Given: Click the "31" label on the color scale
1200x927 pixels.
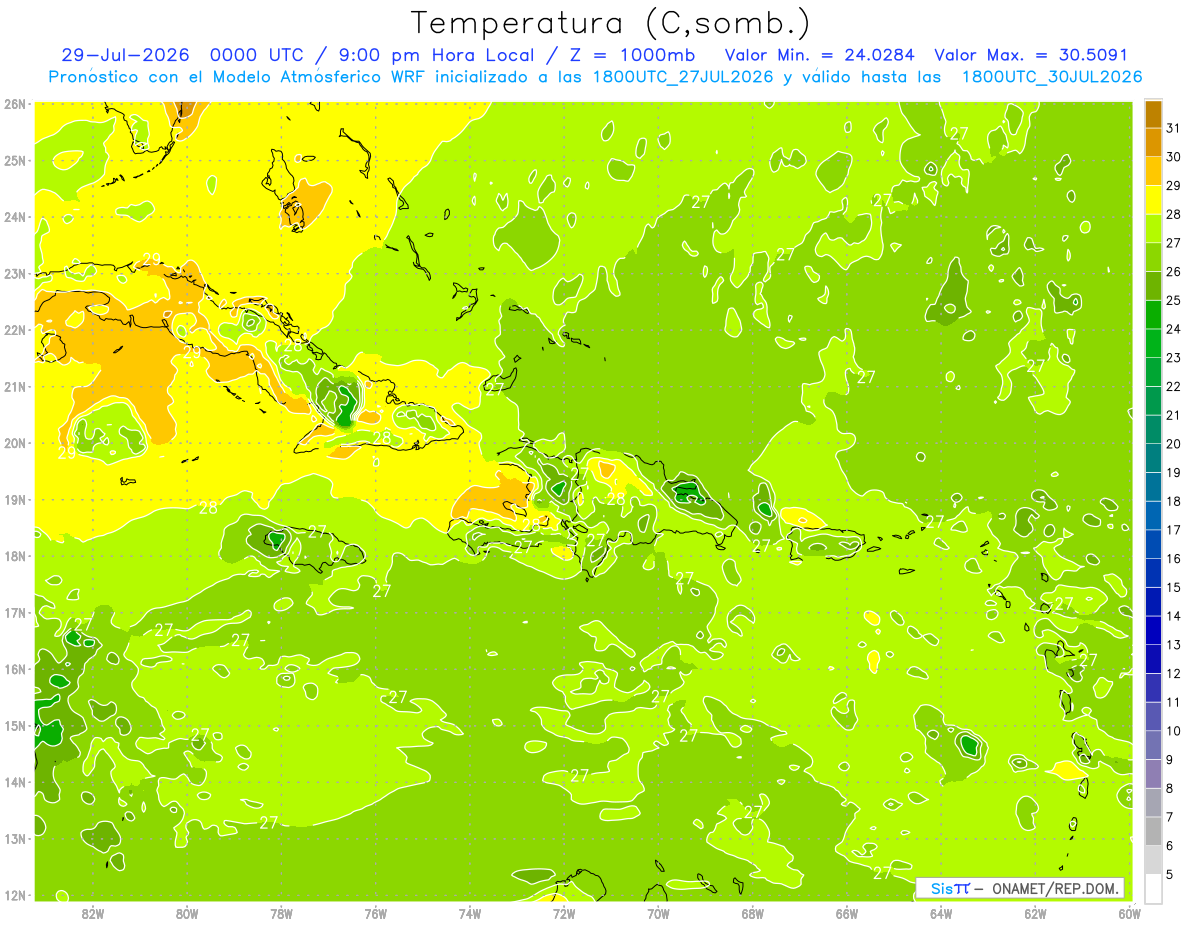Looking at the screenshot, I should [x=1173, y=128].
